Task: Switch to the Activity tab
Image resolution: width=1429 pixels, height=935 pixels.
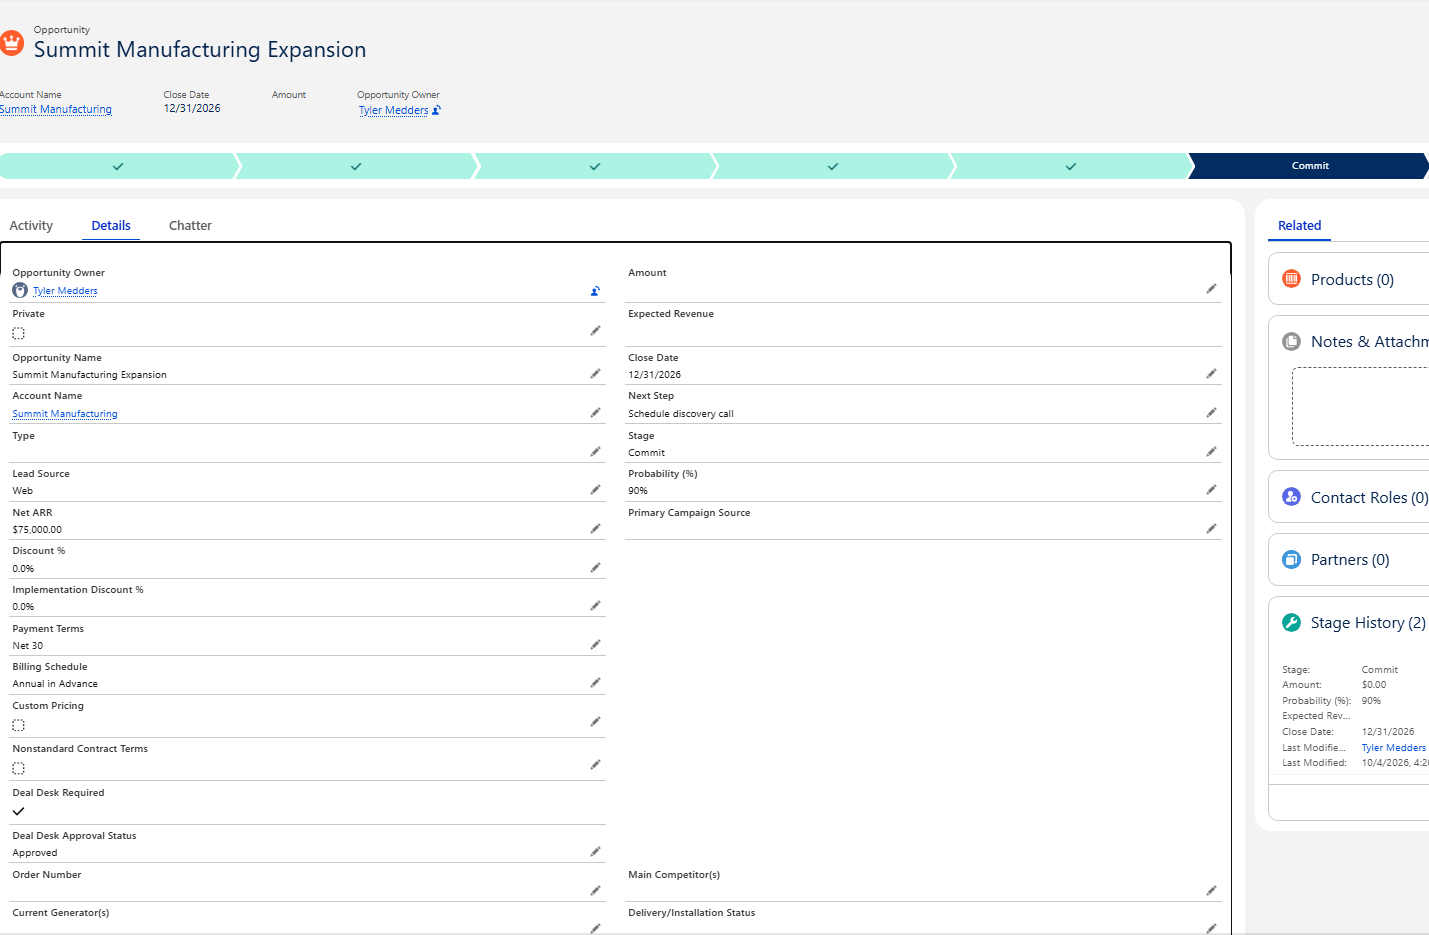Action: click(31, 225)
